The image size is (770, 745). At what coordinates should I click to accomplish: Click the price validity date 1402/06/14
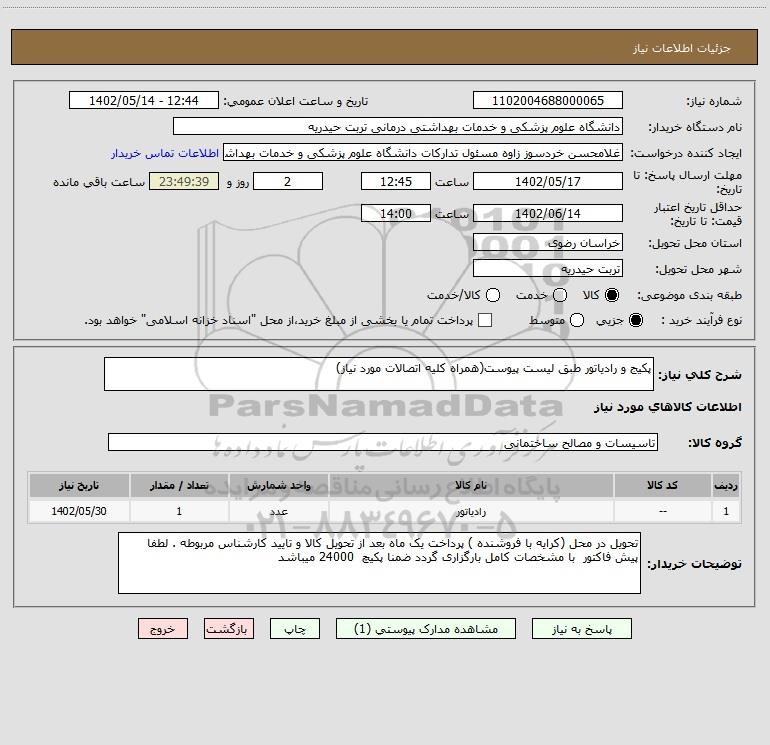point(548,213)
